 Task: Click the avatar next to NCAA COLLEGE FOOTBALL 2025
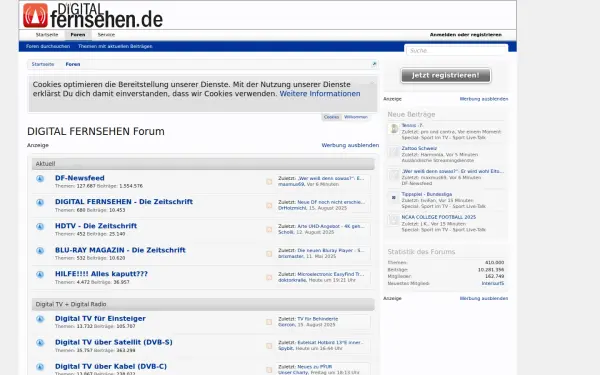[x=394, y=220]
